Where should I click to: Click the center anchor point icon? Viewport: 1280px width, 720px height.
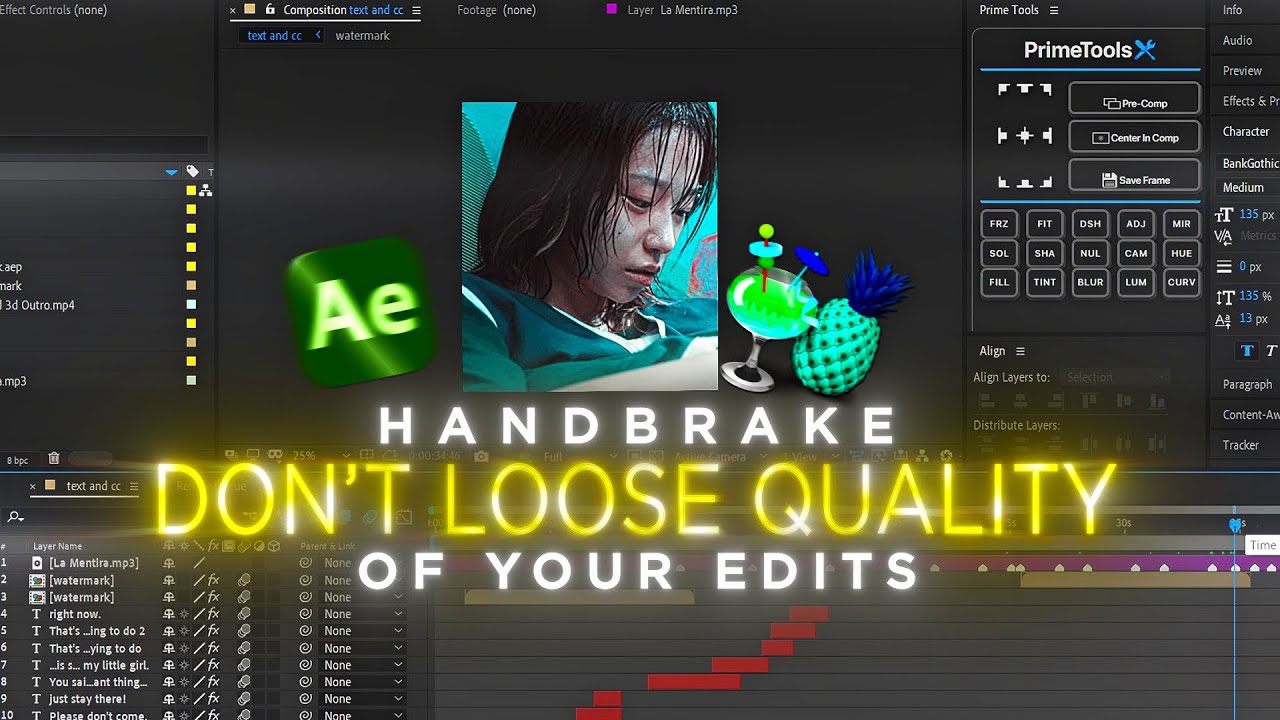tap(1024, 136)
